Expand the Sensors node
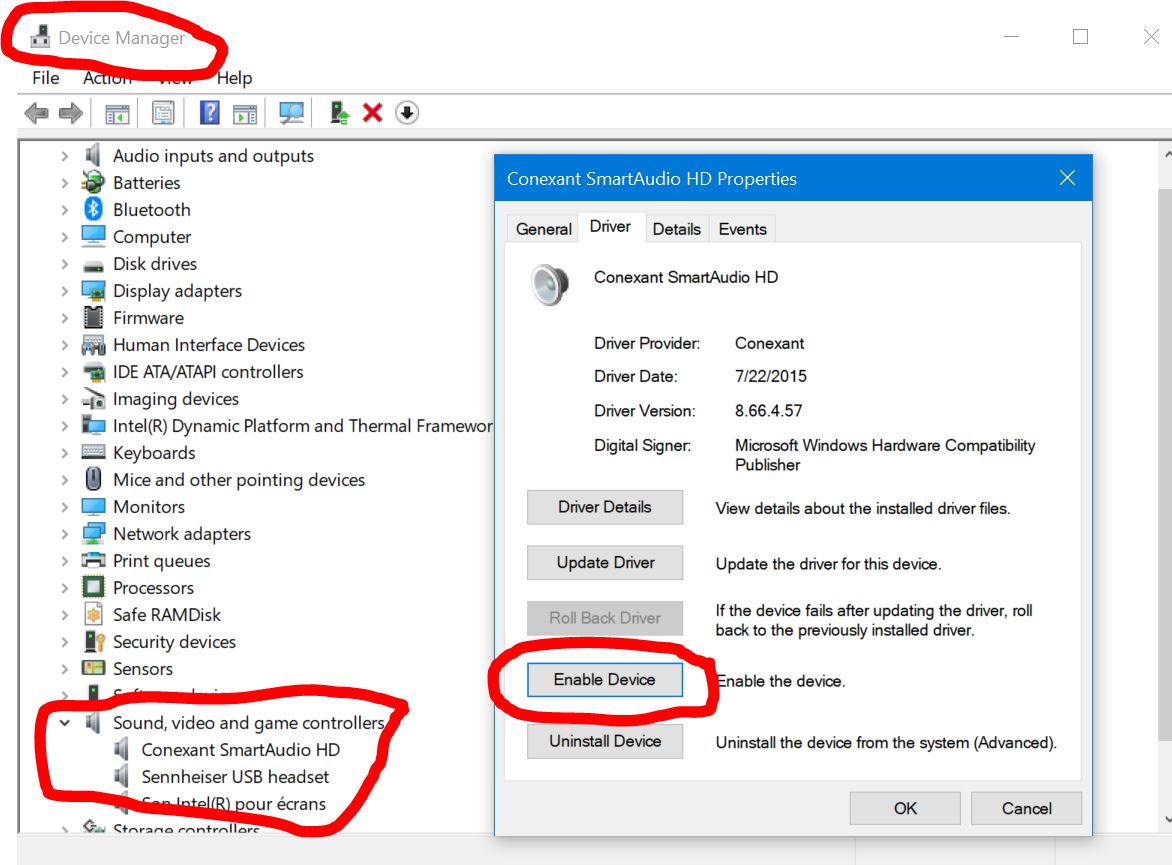The height and width of the screenshot is (865, 1172). (65, 668)
